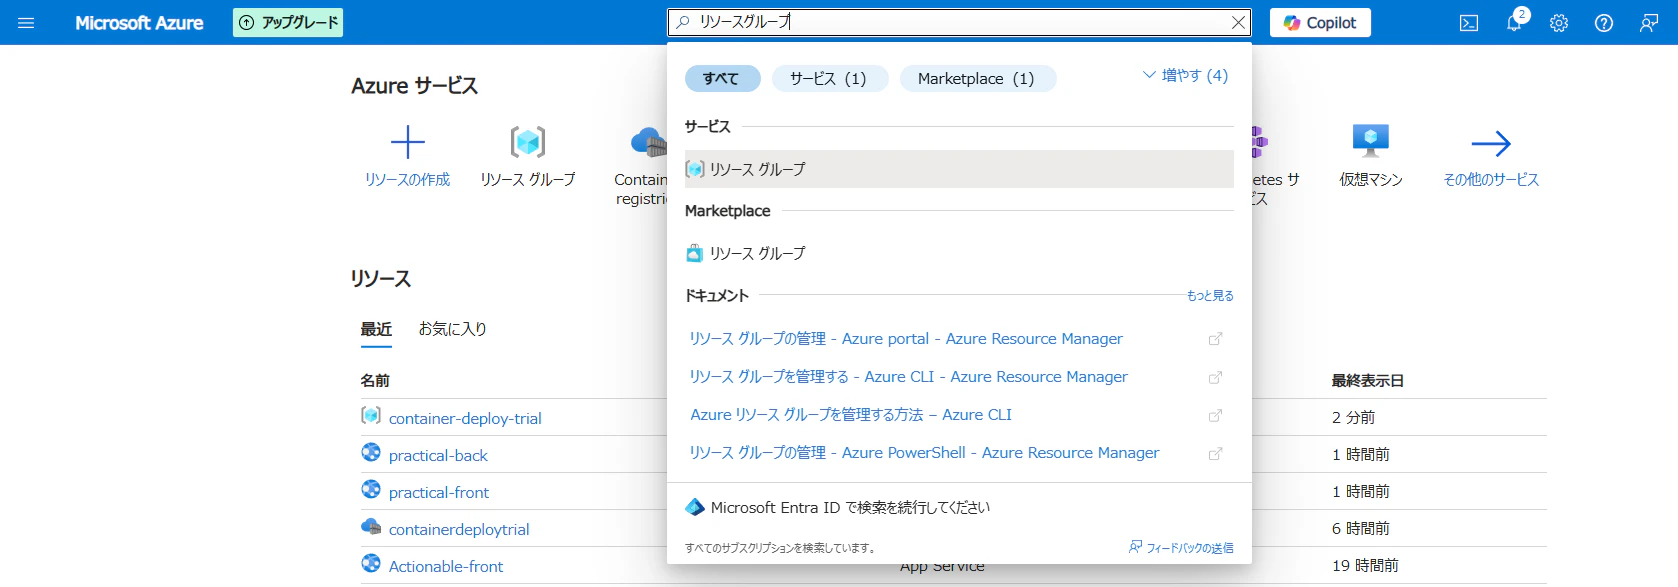Expand 増やす (4) filter options

click(x=1185, y=76)
